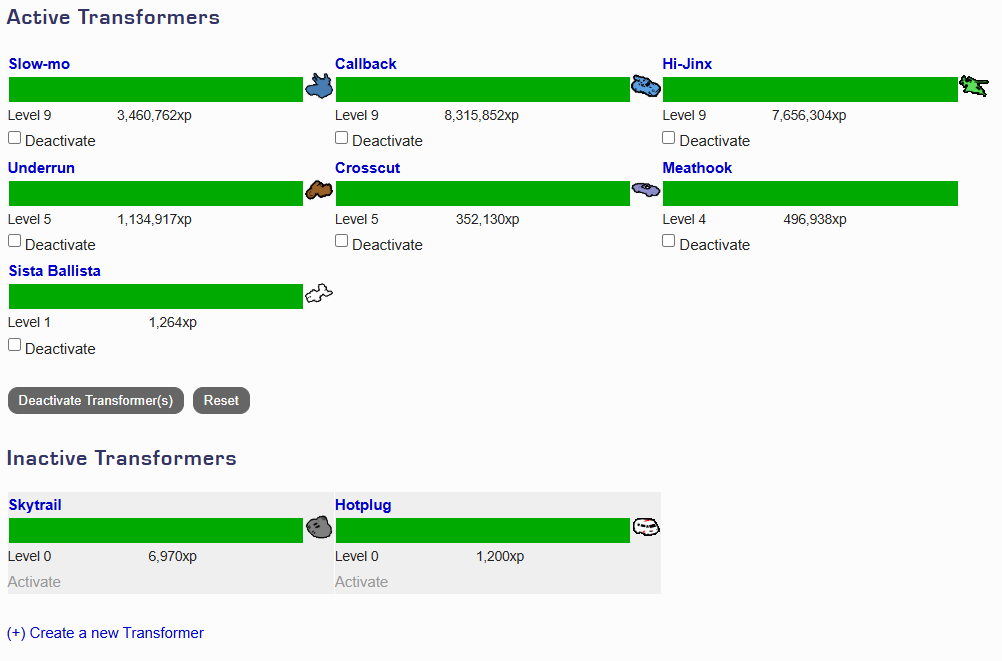Click Activate under Hotplug
This screenshot has height=661, width=1002.
pyautogui.click(x=361, y=582)
